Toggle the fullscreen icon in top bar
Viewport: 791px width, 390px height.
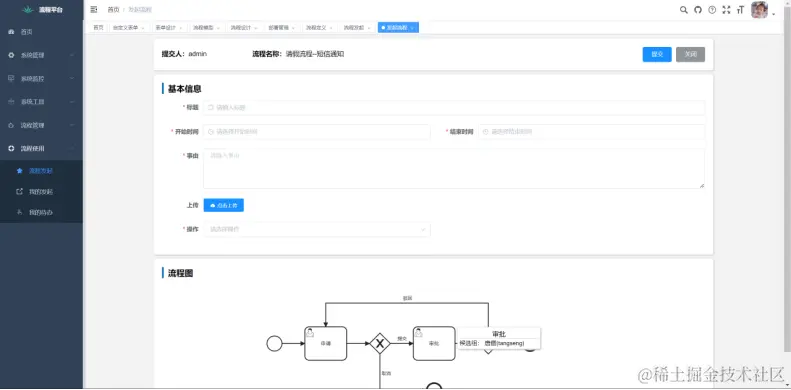coord(726,10)
